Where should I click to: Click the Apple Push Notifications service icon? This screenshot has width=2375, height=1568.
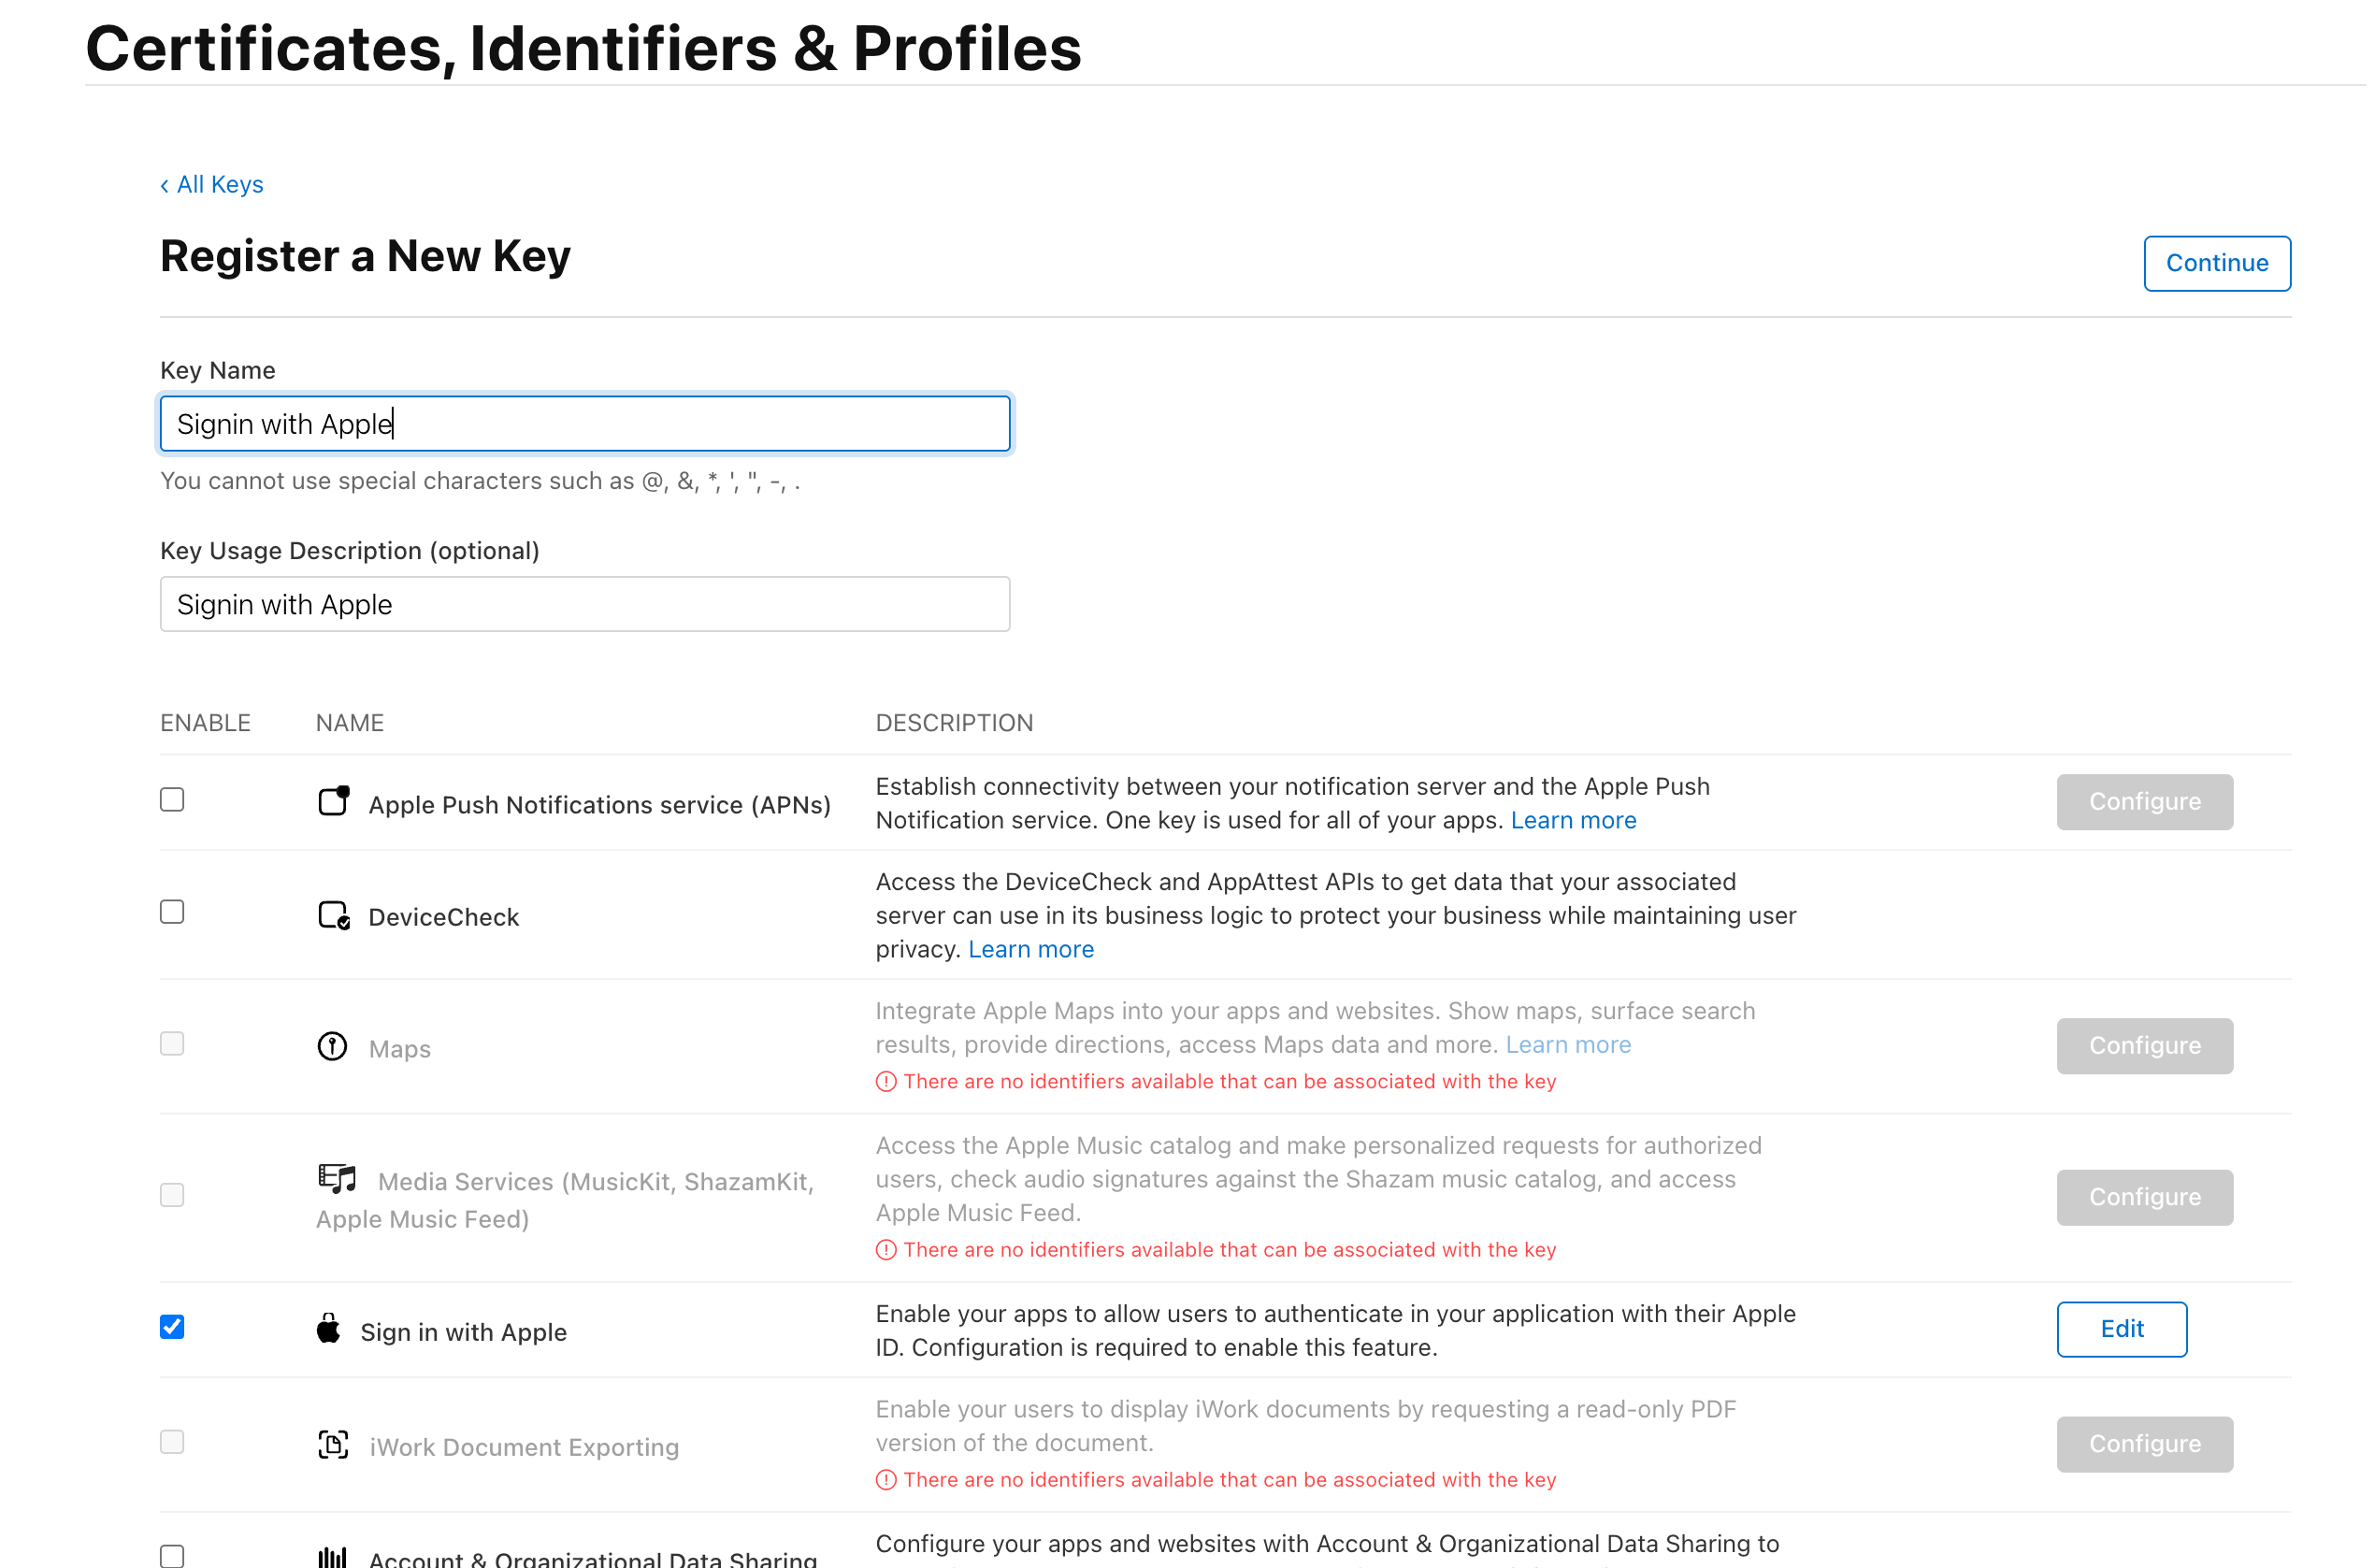334,802
